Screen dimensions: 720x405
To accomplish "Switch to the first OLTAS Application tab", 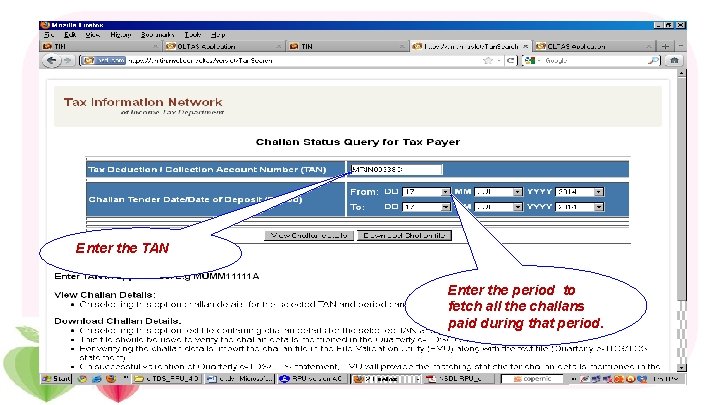I will coord(224,46).
